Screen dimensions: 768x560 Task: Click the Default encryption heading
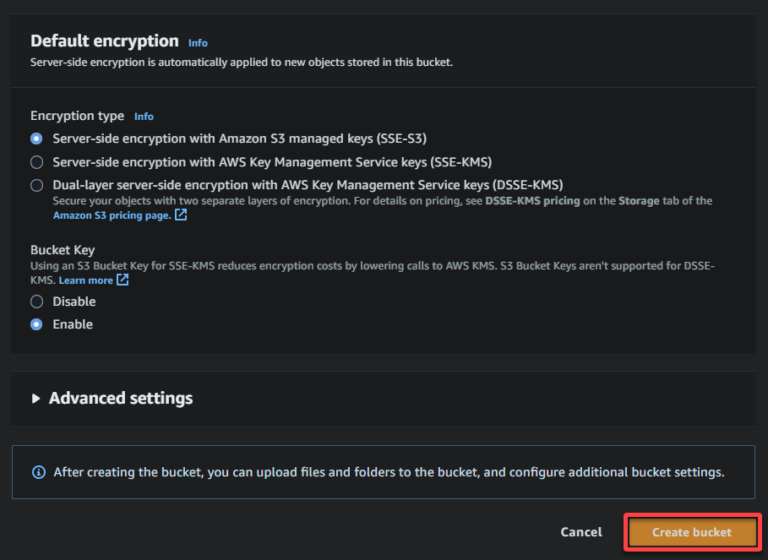click(104, 41)
